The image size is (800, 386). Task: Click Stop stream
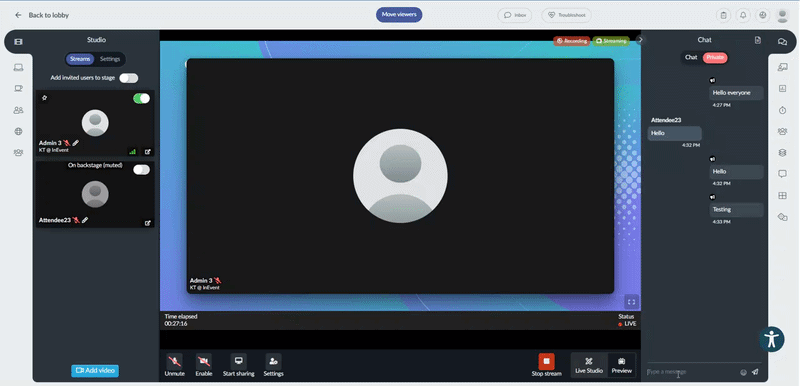point(546,366)
